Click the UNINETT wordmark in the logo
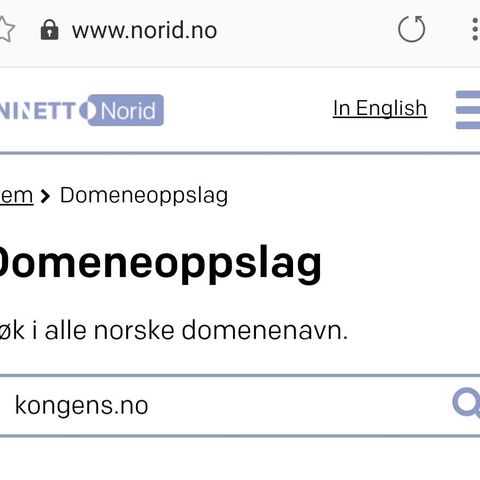Image resolution: width=480 pixels, height=480 pixels. [x=38, y=111]
